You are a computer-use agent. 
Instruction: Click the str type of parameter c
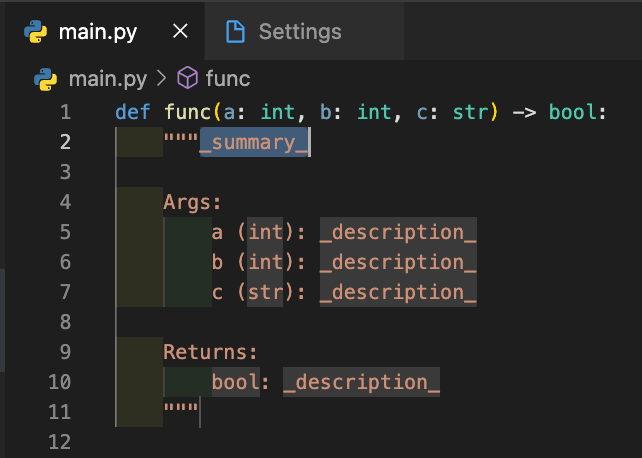(470, 112)
